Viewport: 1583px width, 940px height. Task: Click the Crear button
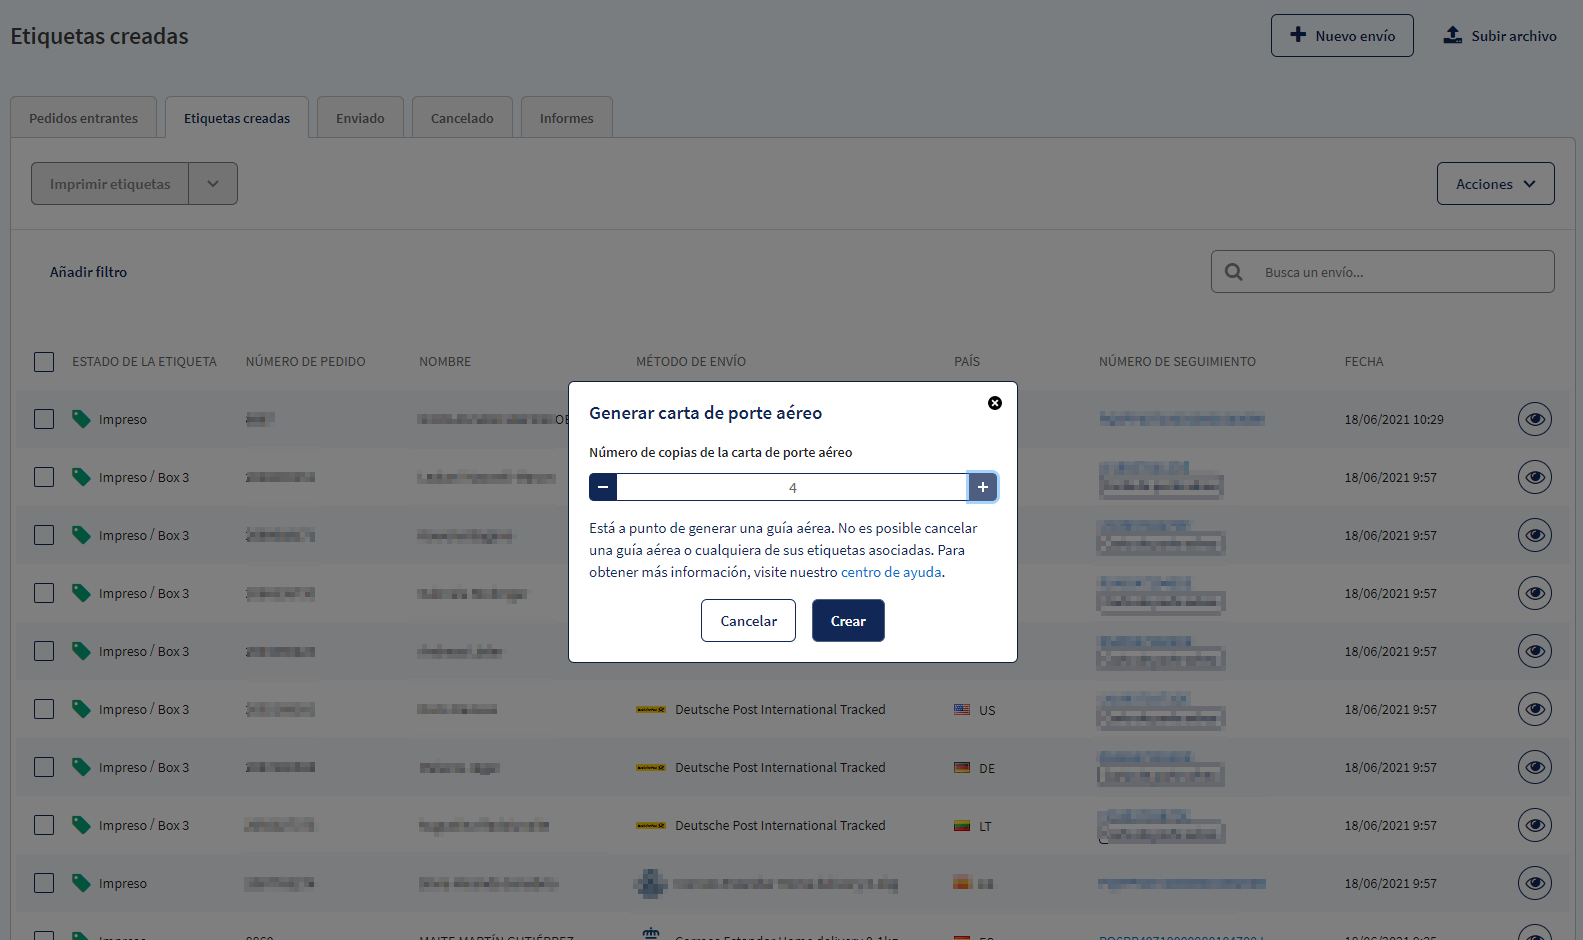(x=848, y=621)
